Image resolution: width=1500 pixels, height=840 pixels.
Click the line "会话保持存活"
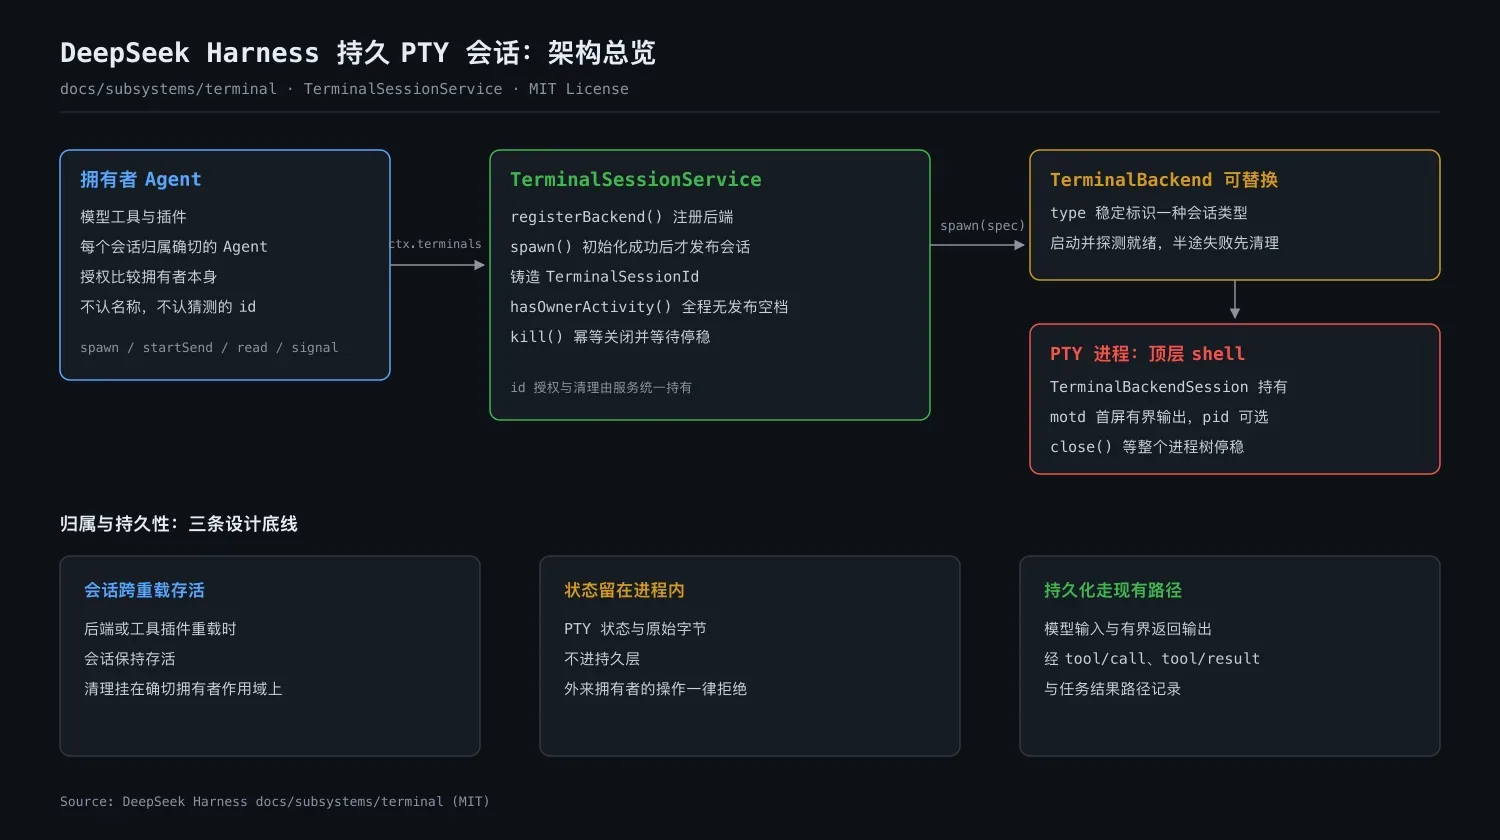[x=130, y=659]
